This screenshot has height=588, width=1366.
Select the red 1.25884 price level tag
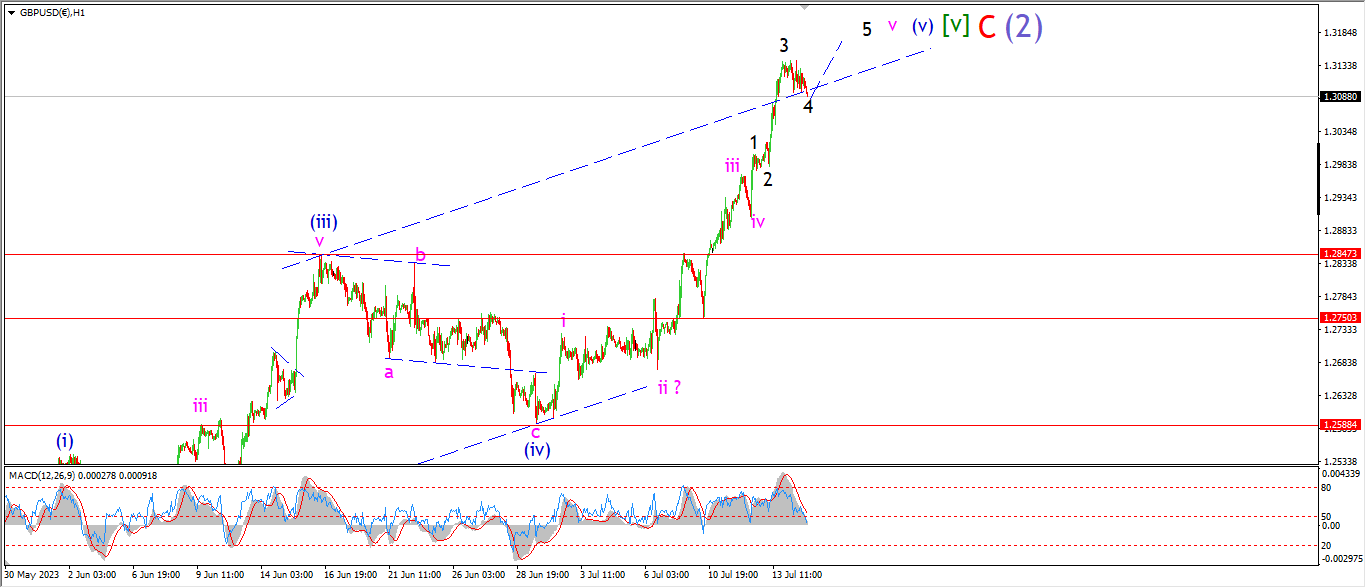(x=1339, y=425)
